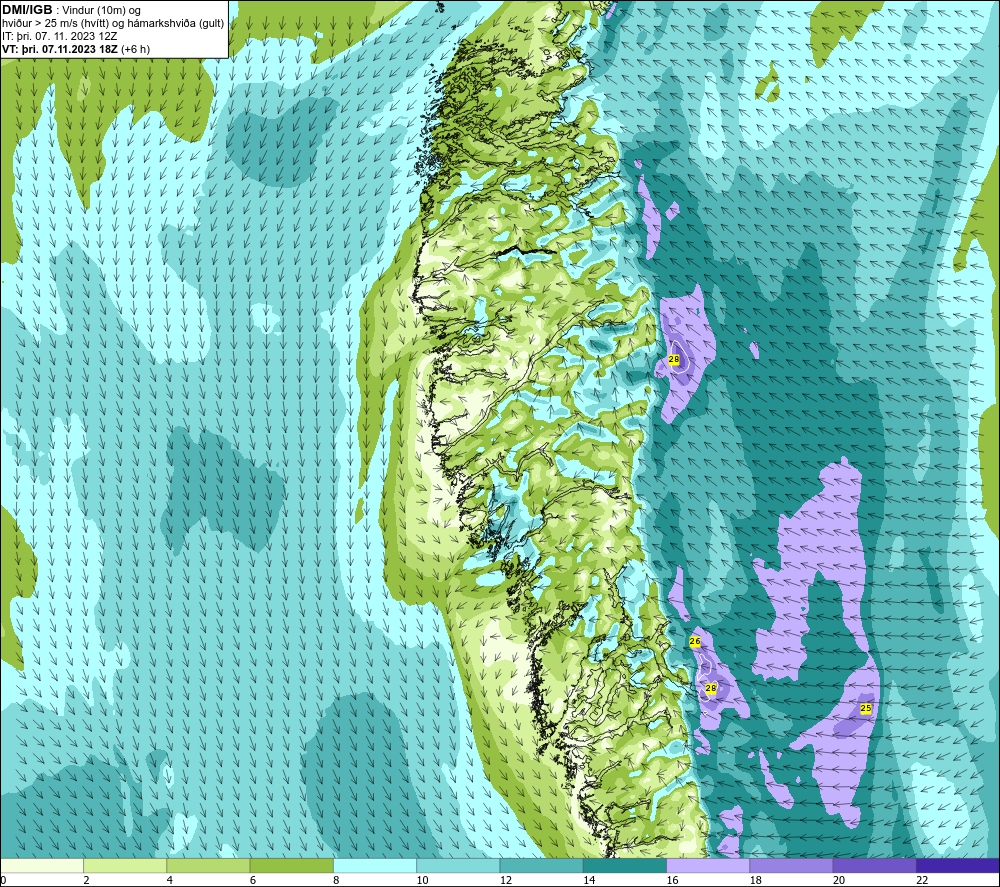The width and height of the screenshot is (1000, 887).
Task: Click scale number 16 below color bar
Action: click(x=672, y=881)
